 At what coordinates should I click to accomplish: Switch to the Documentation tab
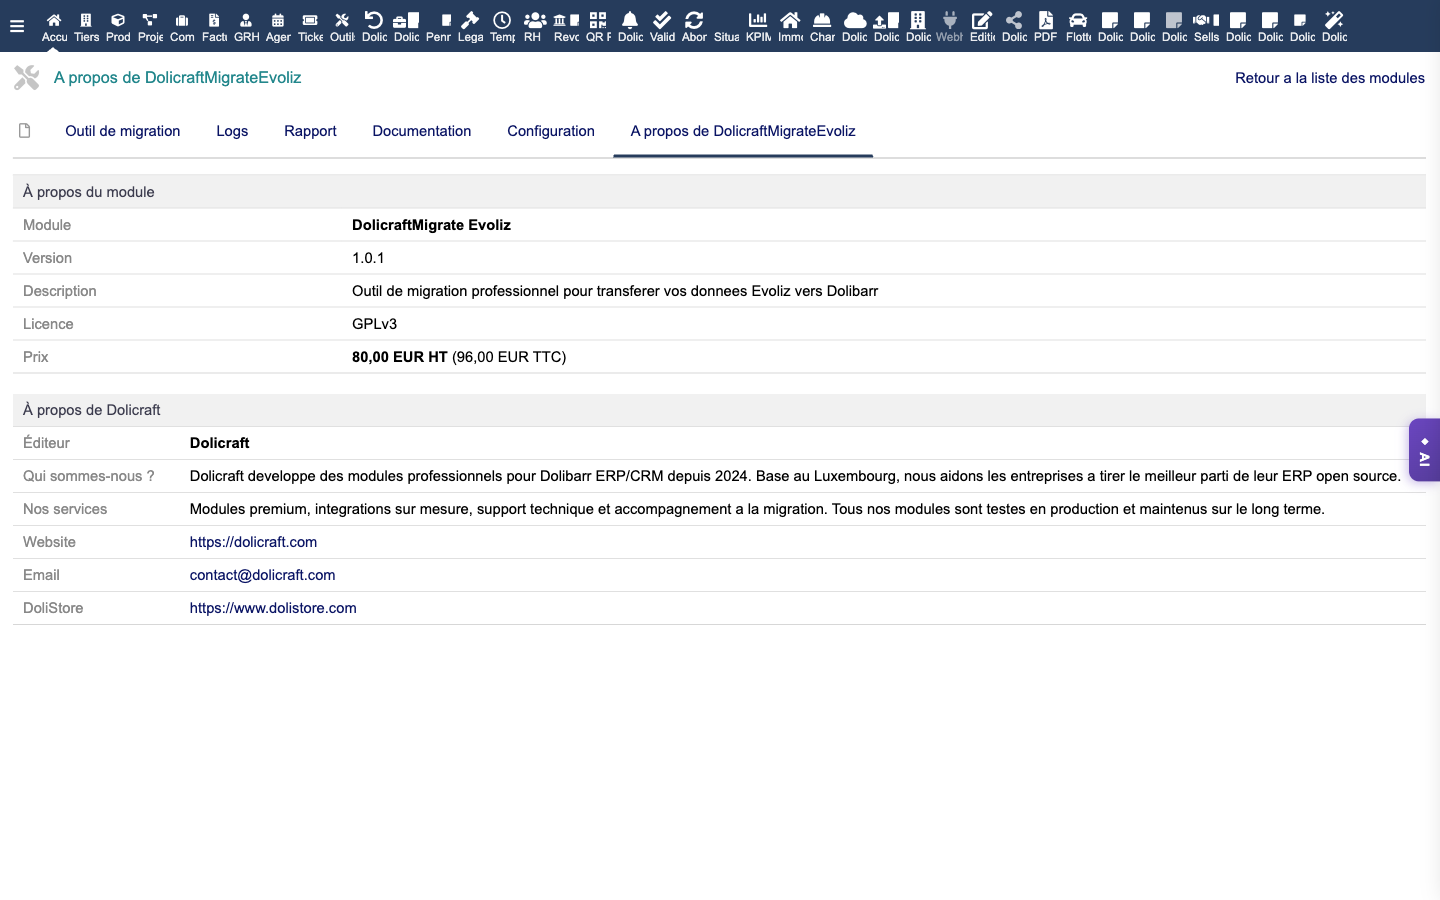pos(422,131)
